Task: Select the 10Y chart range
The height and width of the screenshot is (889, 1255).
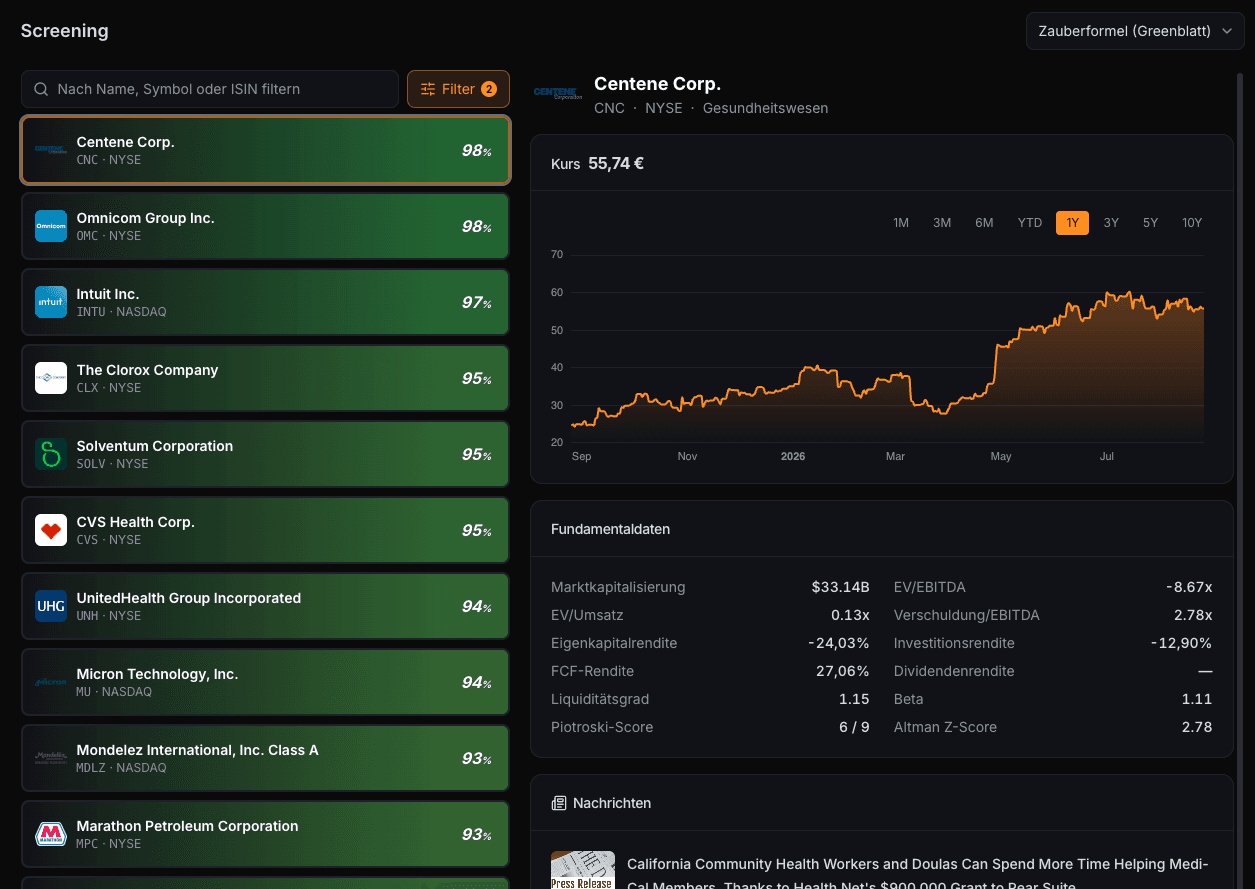Action: tap(1192, 223)
